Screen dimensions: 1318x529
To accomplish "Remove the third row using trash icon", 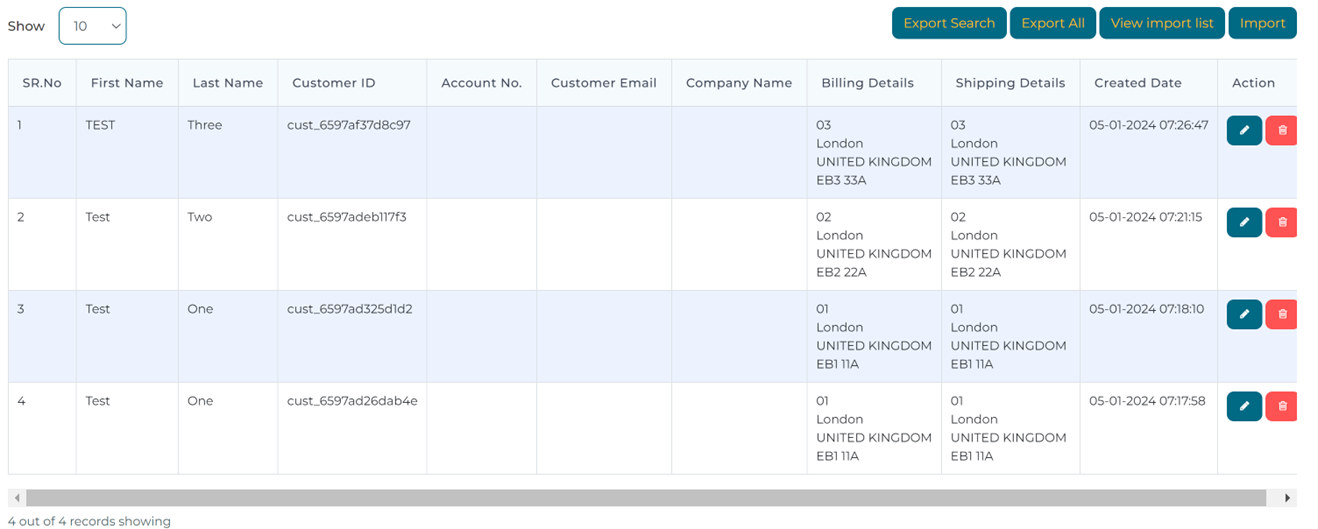I will tap(1281, 314).
